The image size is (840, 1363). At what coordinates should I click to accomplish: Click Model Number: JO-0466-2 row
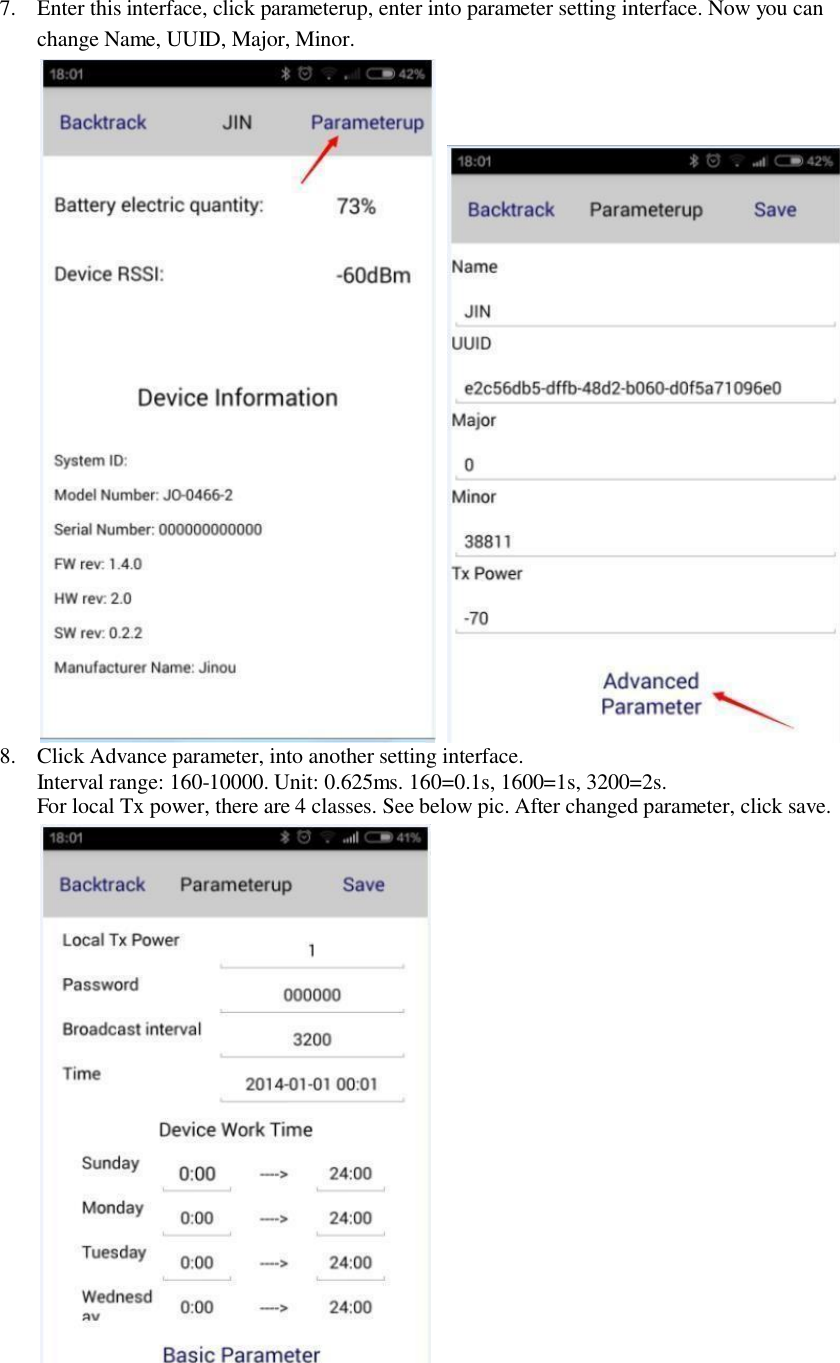[144, 495]
